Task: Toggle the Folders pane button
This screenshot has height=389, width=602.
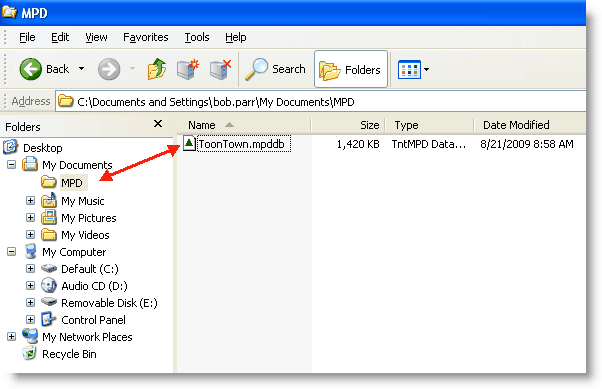Action: [x=351, y=70]
